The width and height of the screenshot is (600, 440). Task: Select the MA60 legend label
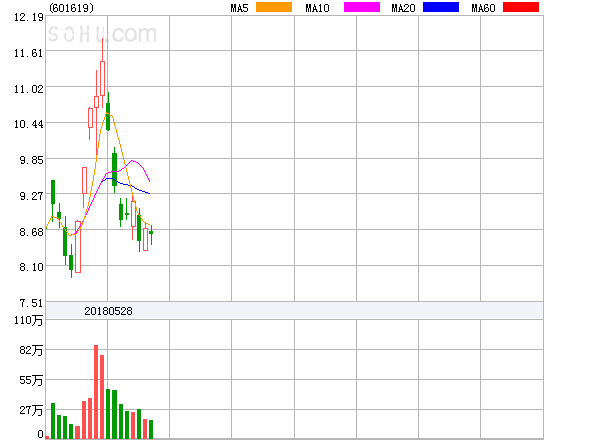click(x=483, y=8)
